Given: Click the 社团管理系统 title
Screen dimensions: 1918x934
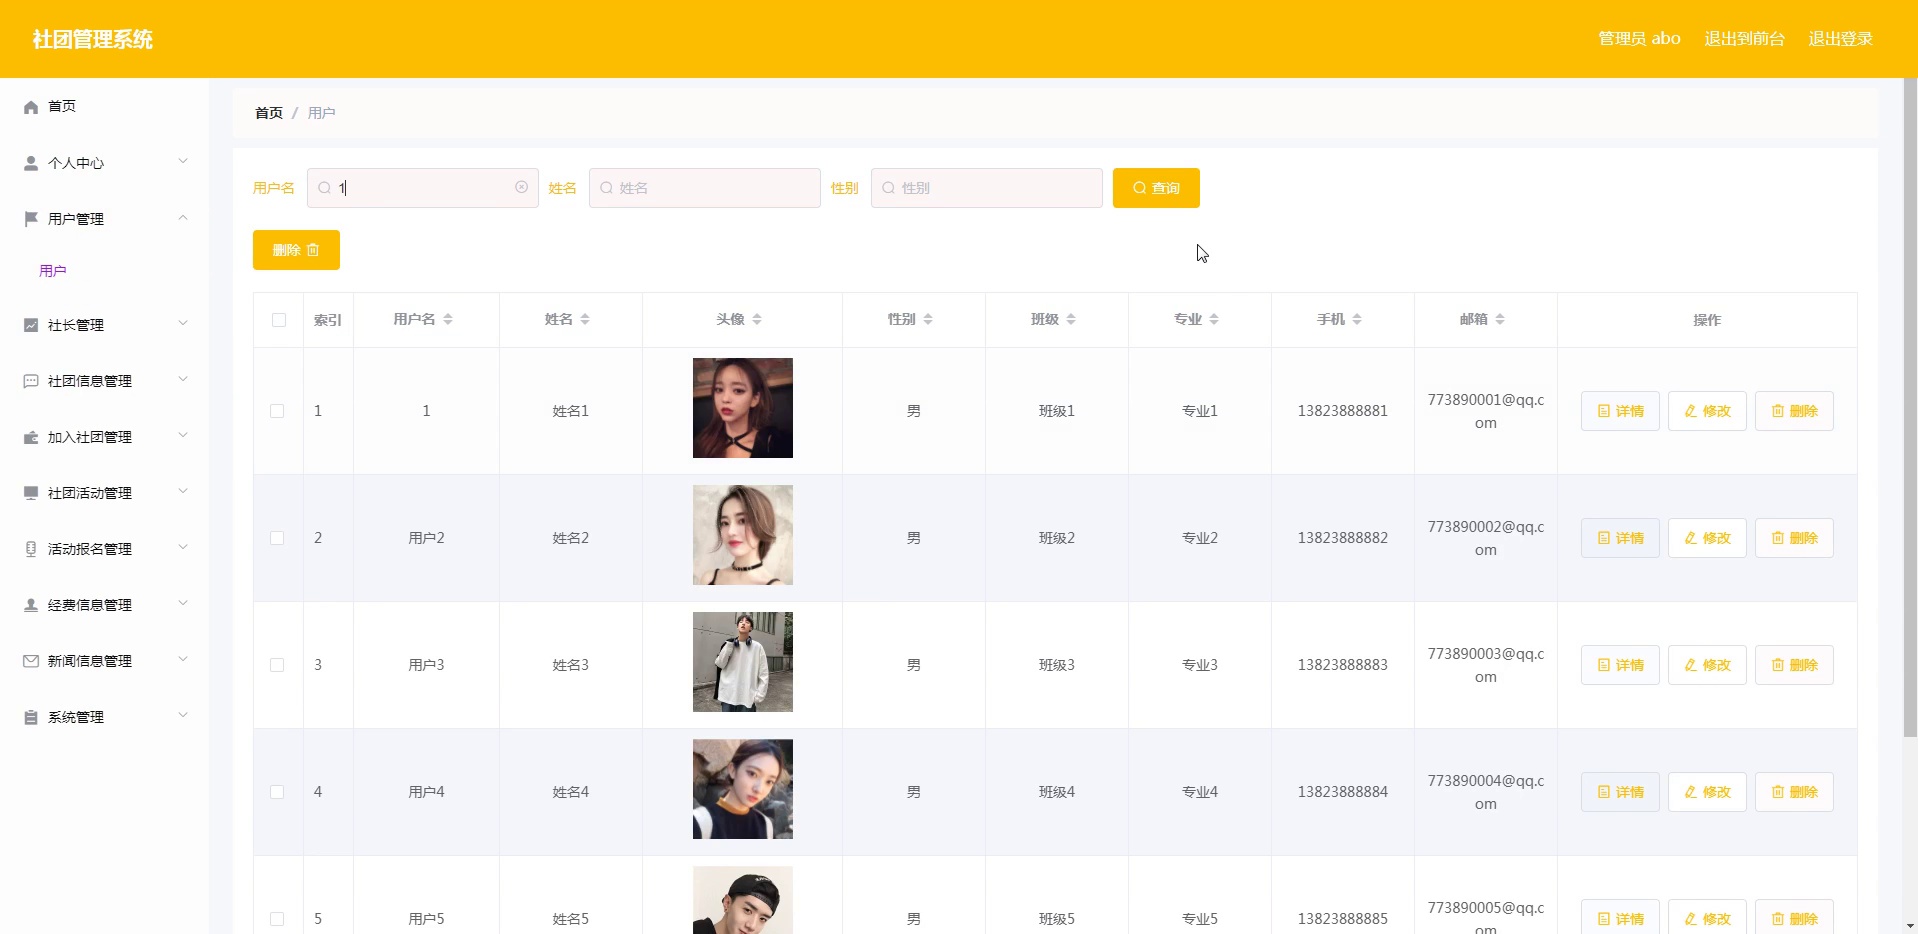Looking at the screenshot, I should 93,39.
